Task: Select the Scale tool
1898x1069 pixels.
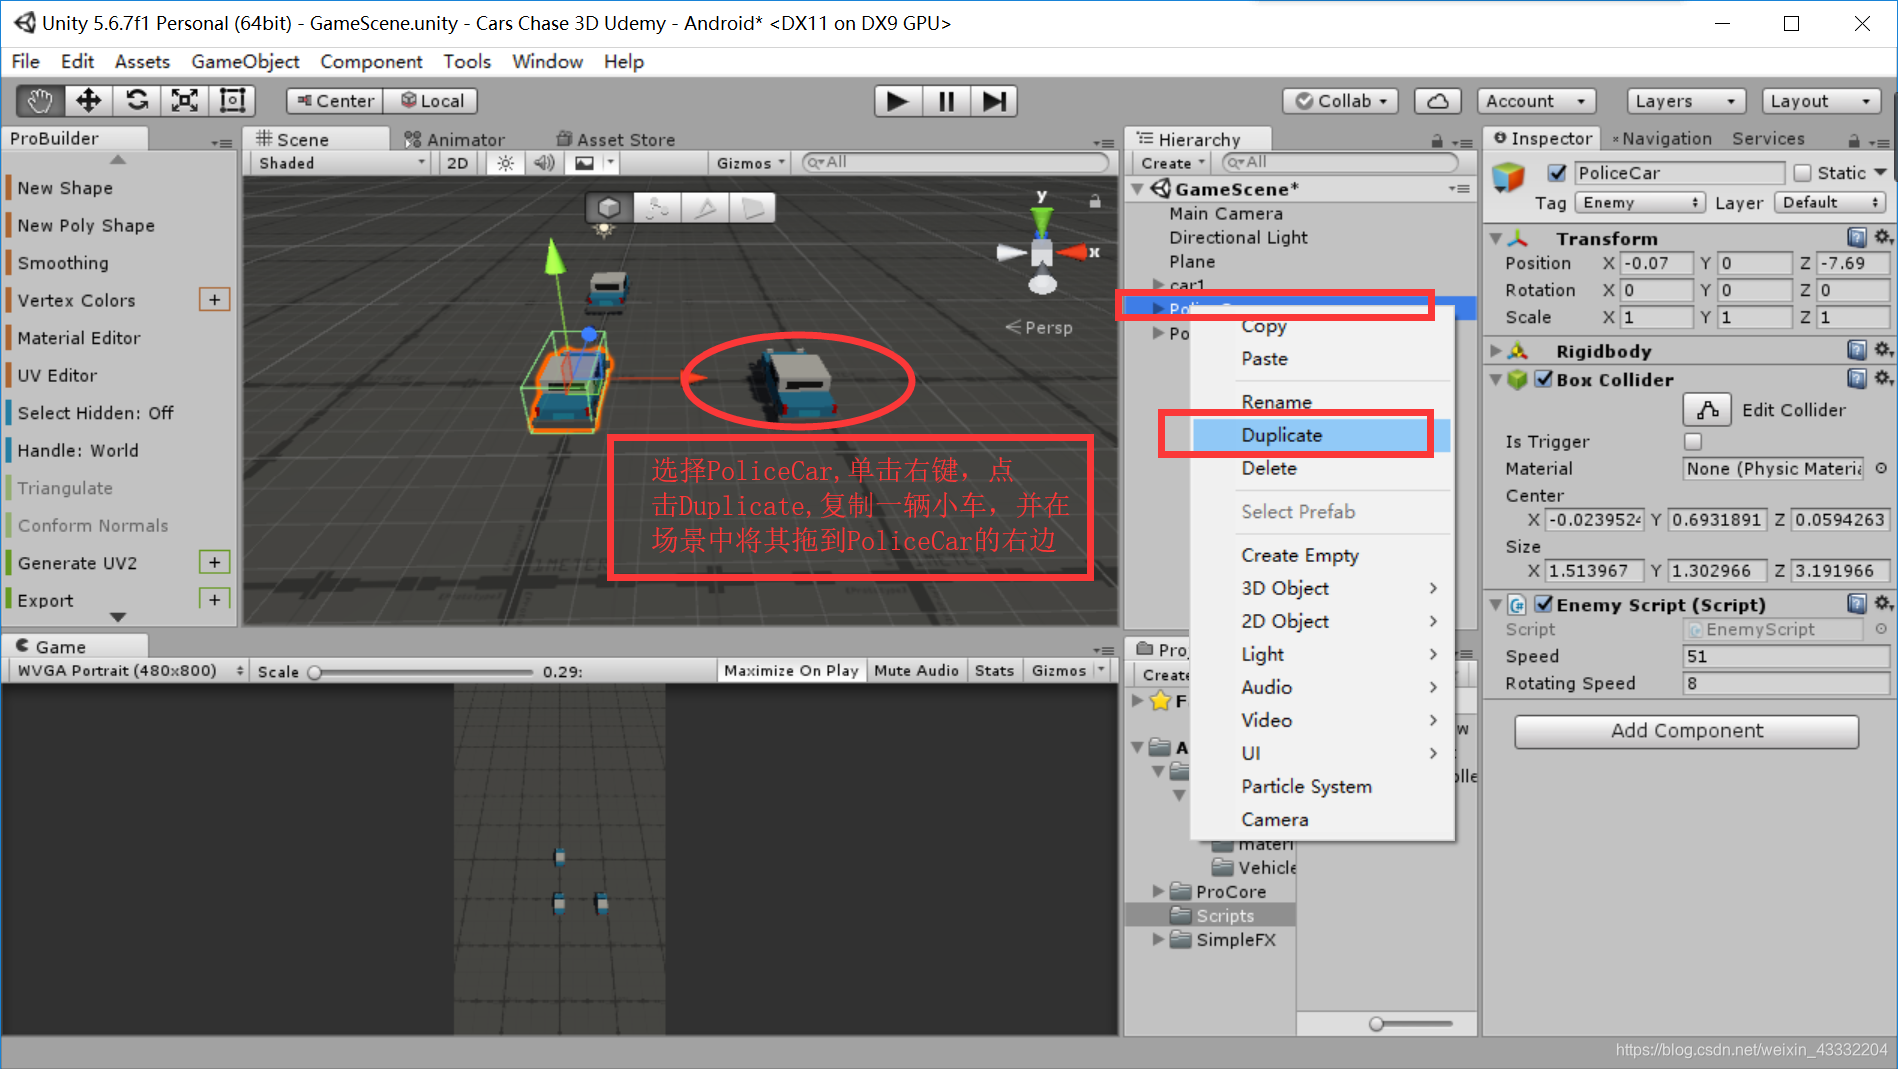Action: point(185,101)
